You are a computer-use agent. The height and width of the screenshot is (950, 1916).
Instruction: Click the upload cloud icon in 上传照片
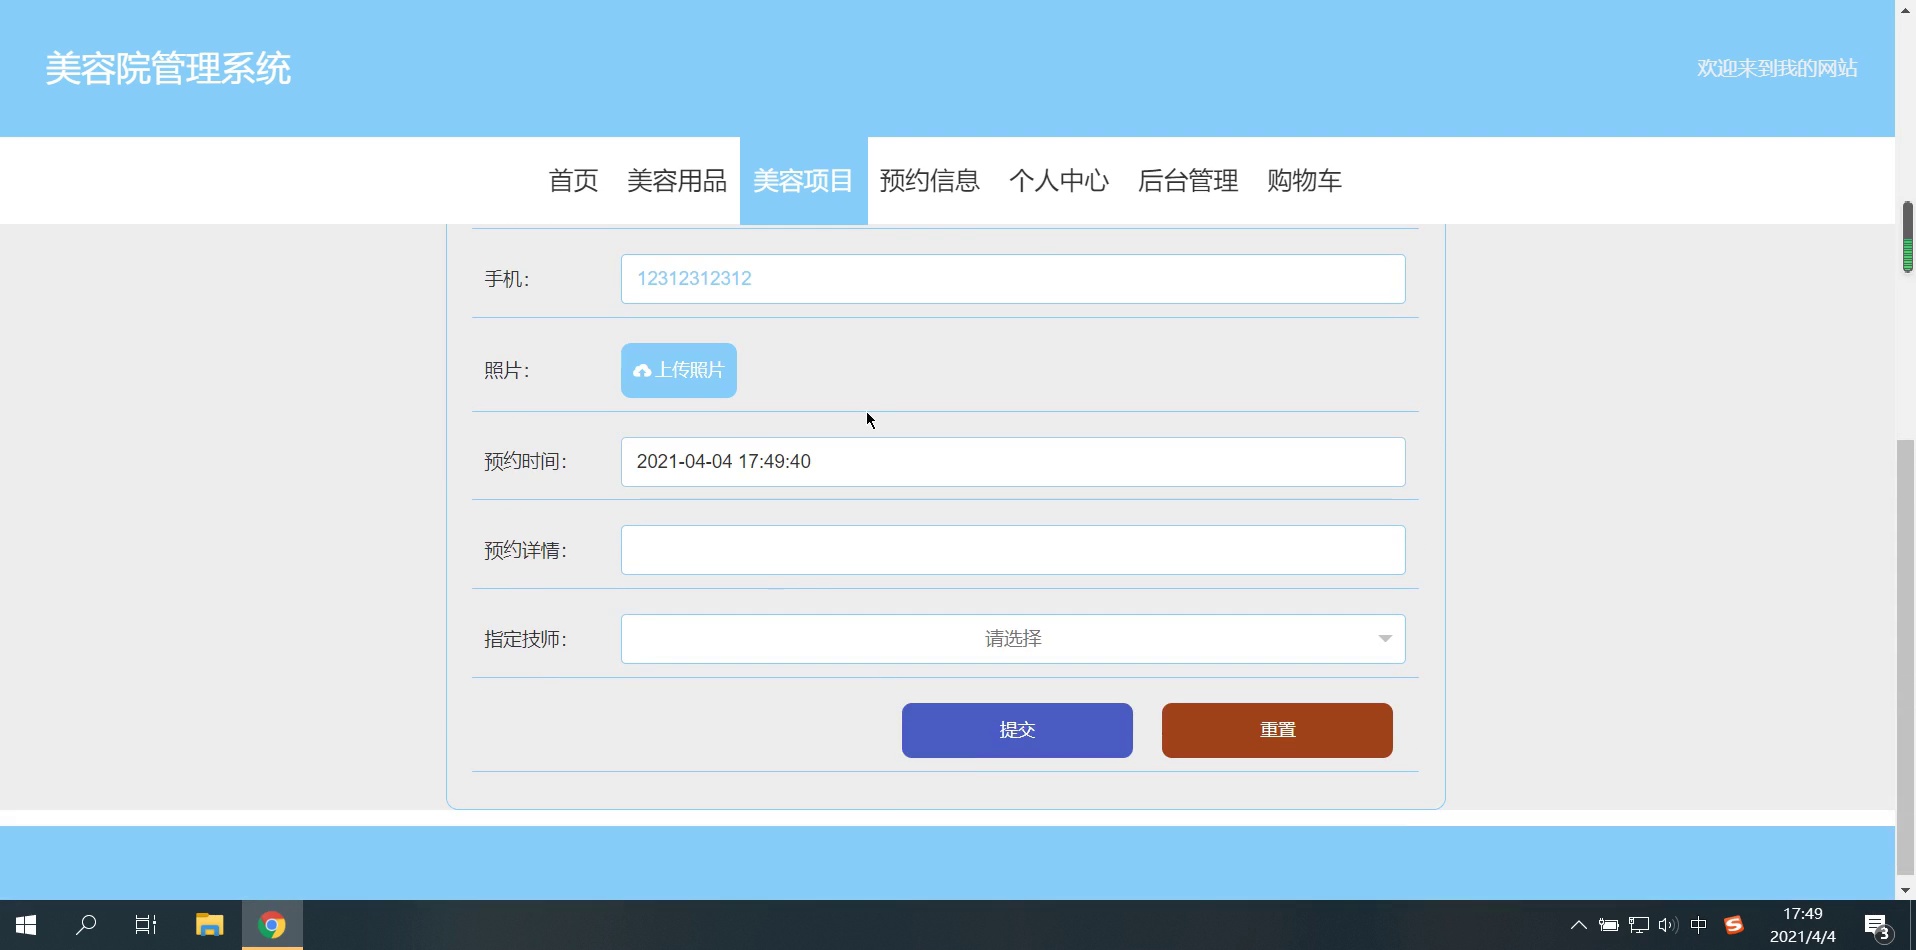[642, 371]
